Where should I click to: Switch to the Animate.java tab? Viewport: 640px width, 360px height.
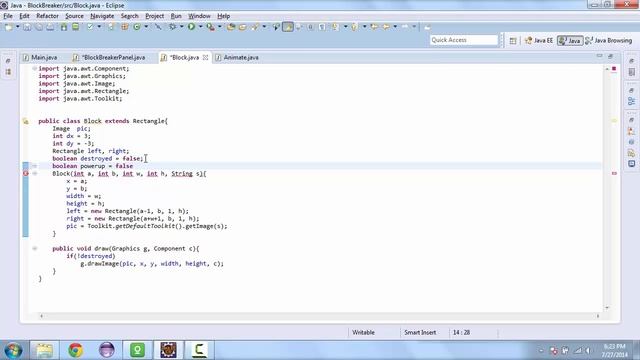[237, 58]
